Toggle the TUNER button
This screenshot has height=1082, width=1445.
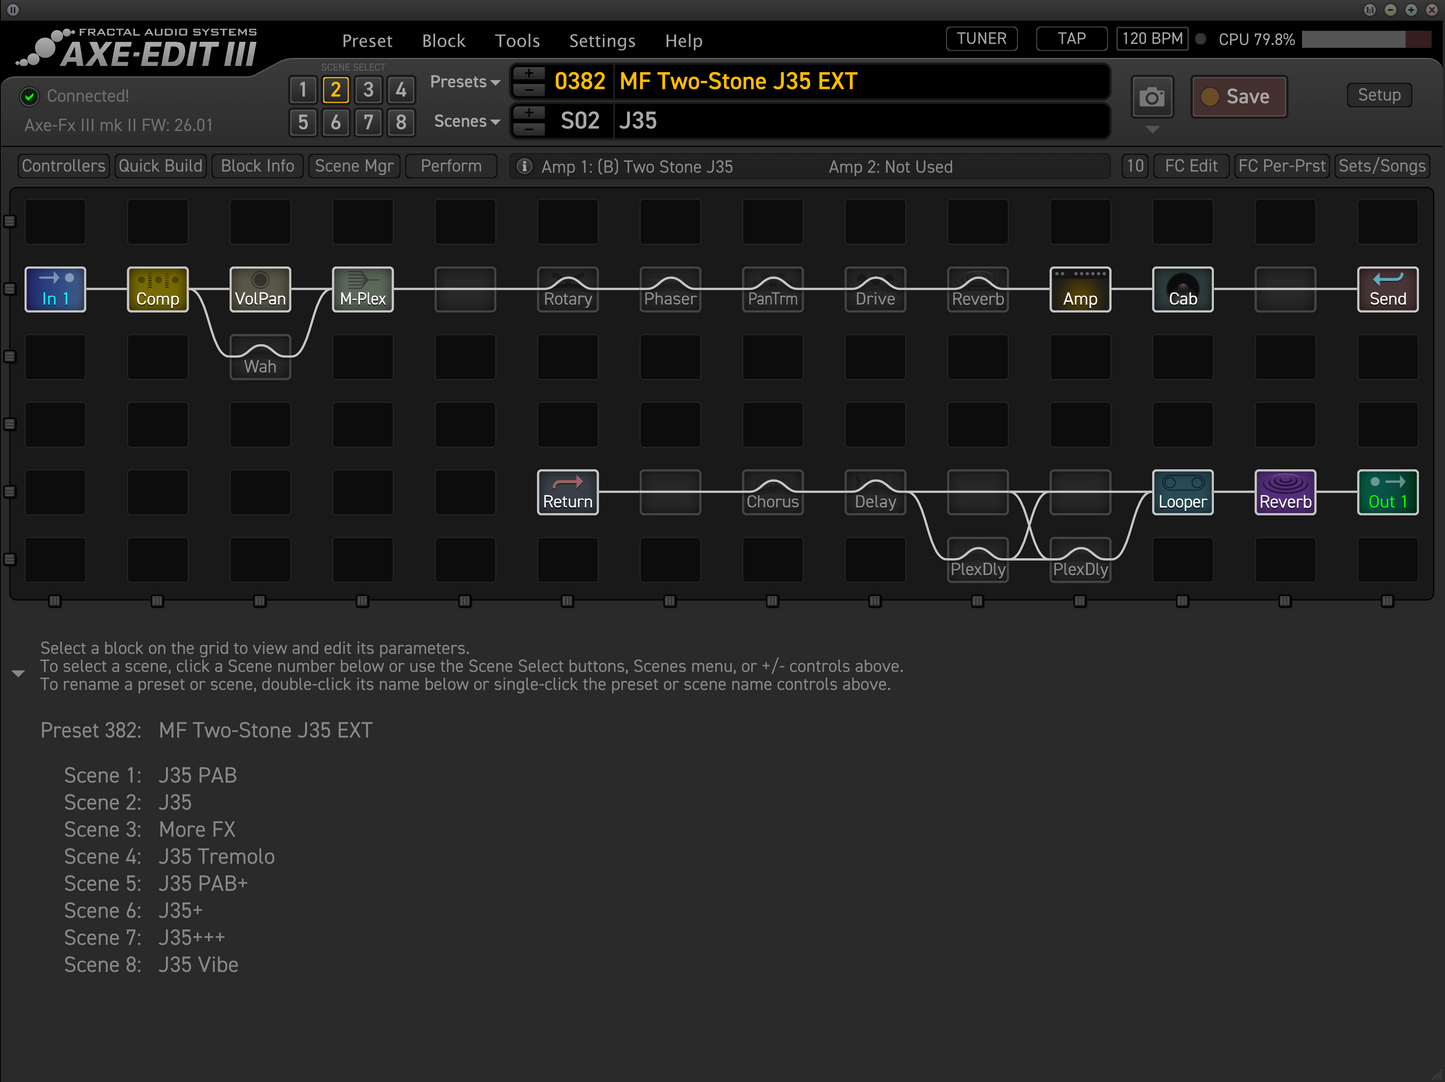[981, 39]
